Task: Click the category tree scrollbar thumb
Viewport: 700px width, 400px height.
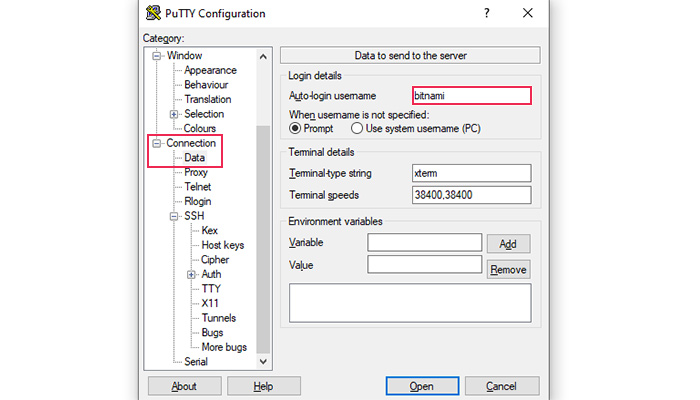Action: click(263, 240)
